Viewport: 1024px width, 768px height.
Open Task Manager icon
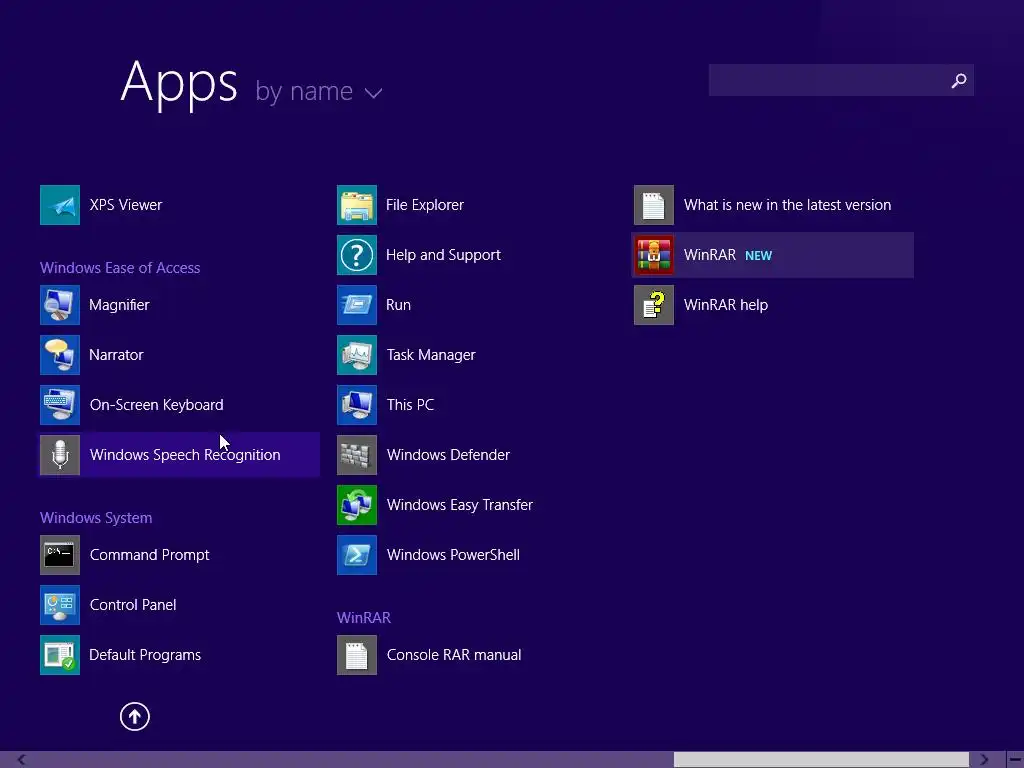[x=357, y=355]
